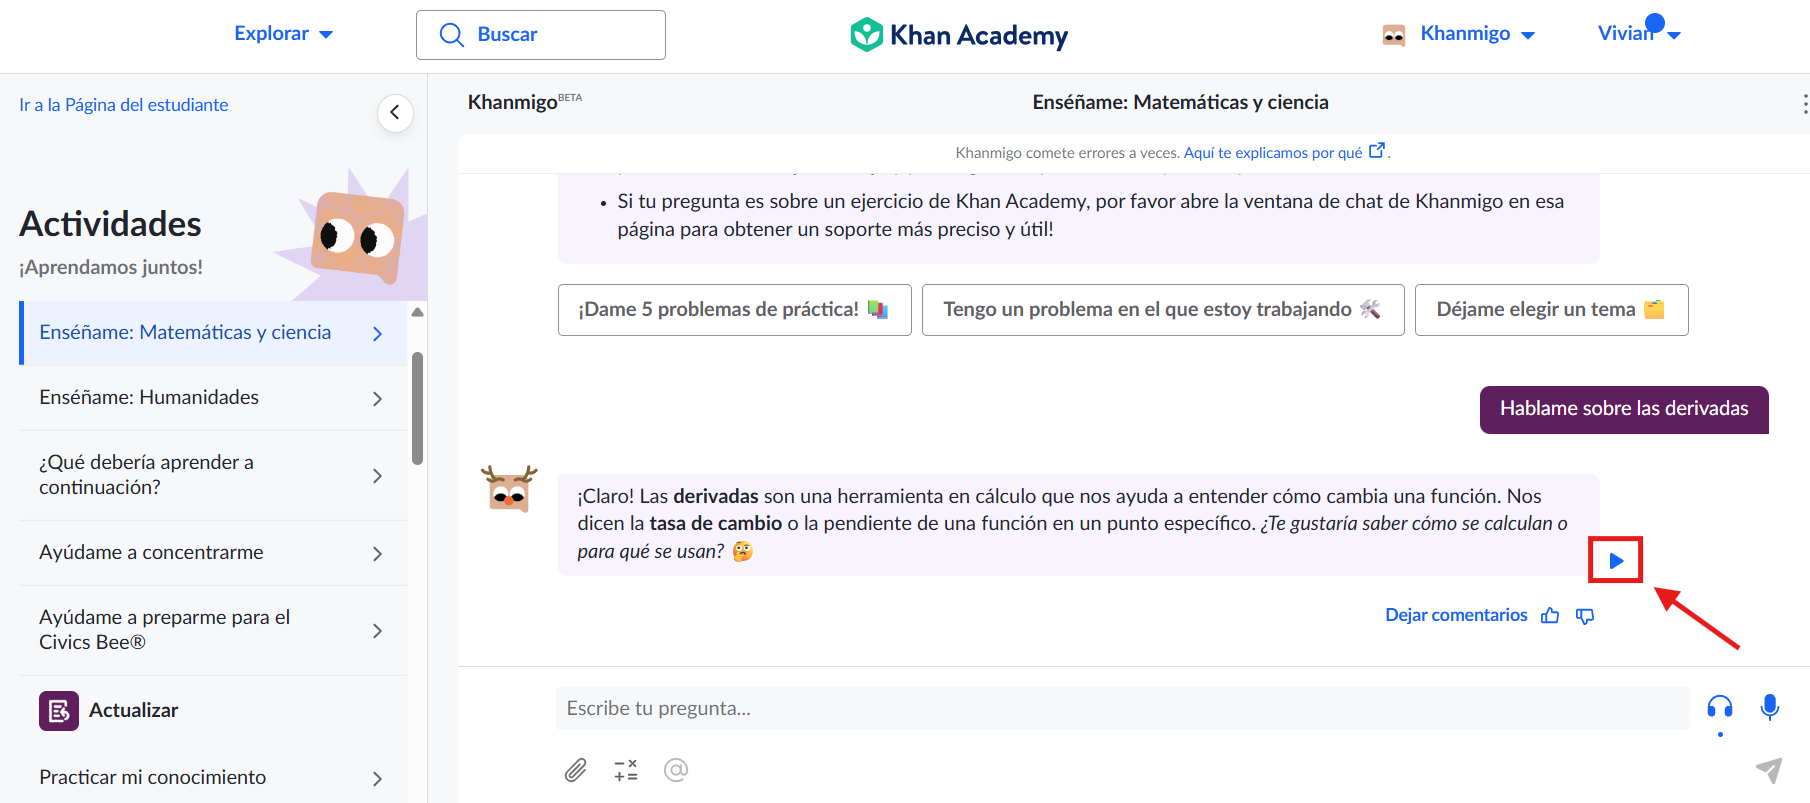Select Enséñame: Humanidades activity
The height and width of the screenshot is (803, 1810).
tap(212, 398)
